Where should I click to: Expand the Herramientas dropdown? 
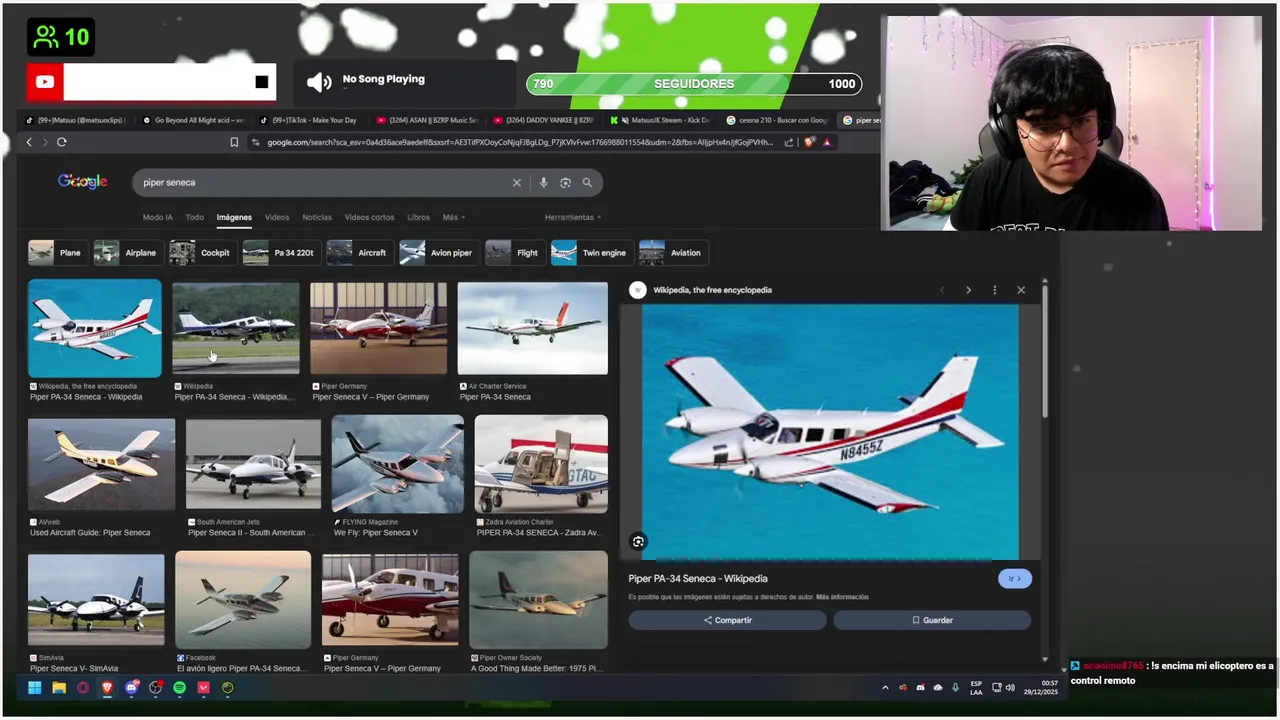pyautogui.click(x=572, y=217)
